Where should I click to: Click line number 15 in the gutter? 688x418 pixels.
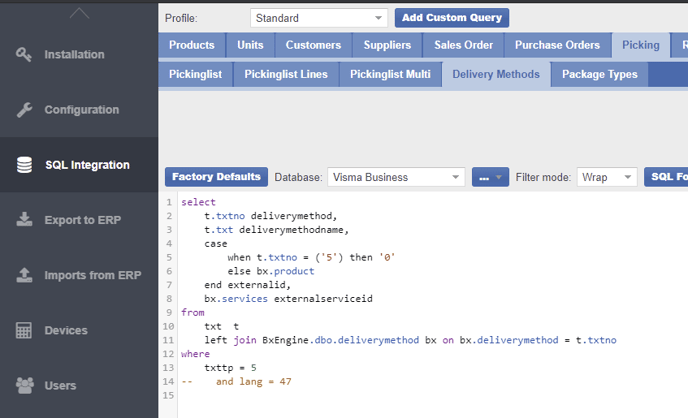click(168, 396)
